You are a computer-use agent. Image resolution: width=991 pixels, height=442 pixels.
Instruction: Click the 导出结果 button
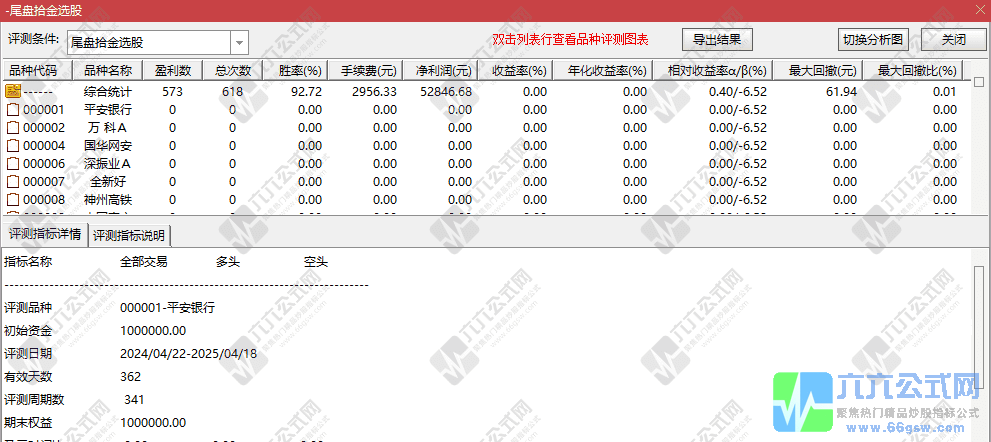pos(719,39)
